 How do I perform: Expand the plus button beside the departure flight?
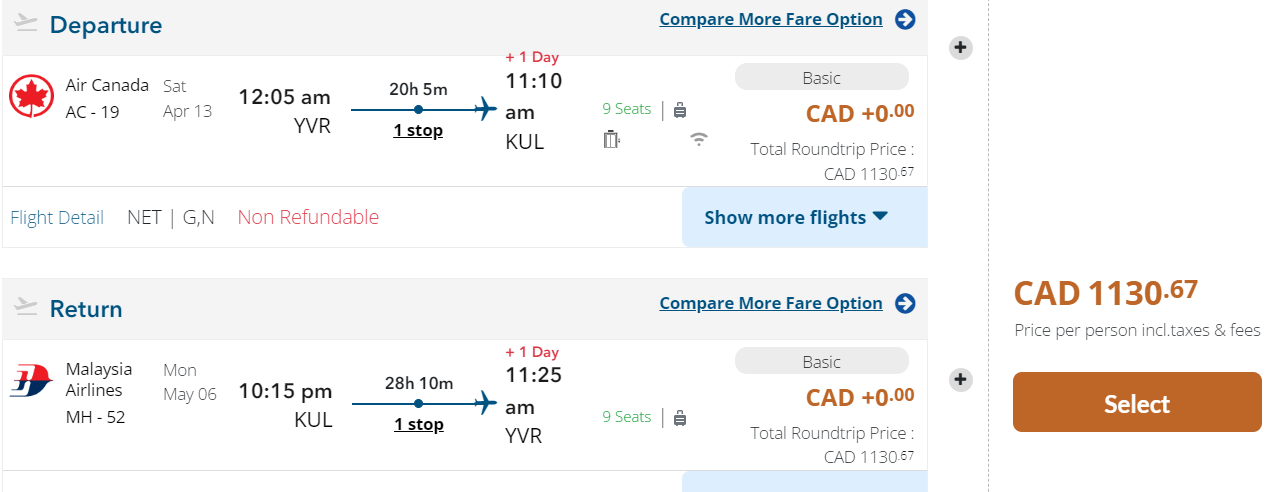(x=960, y=47)
